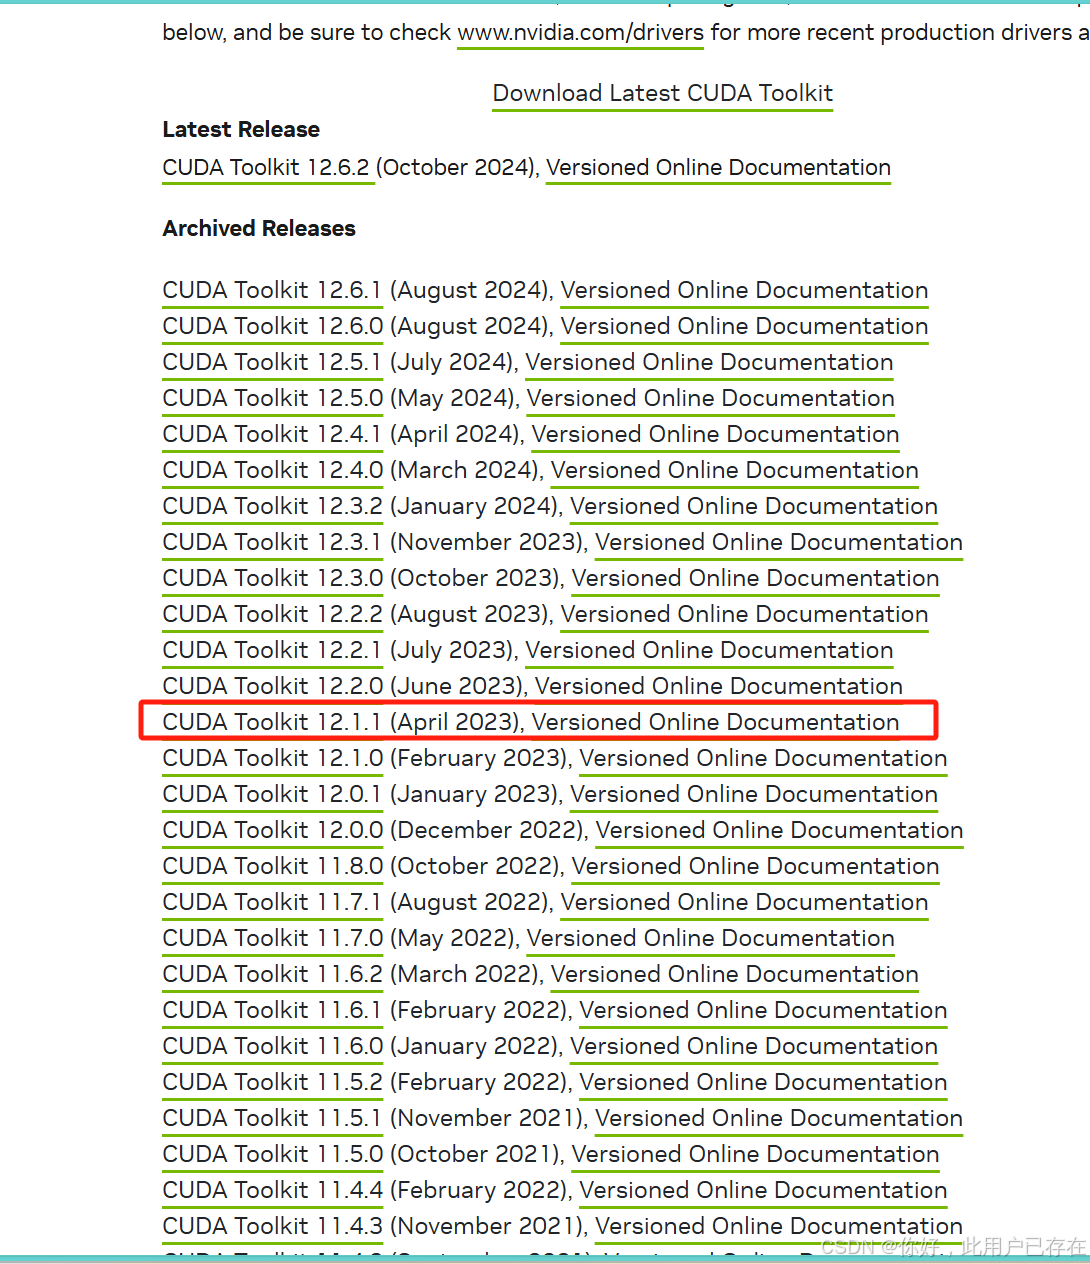This screenshot has width=1090, height=1264.
Task: Open CUDA Toolkit 12.5.1 link
Action: (x=272, y=362)
